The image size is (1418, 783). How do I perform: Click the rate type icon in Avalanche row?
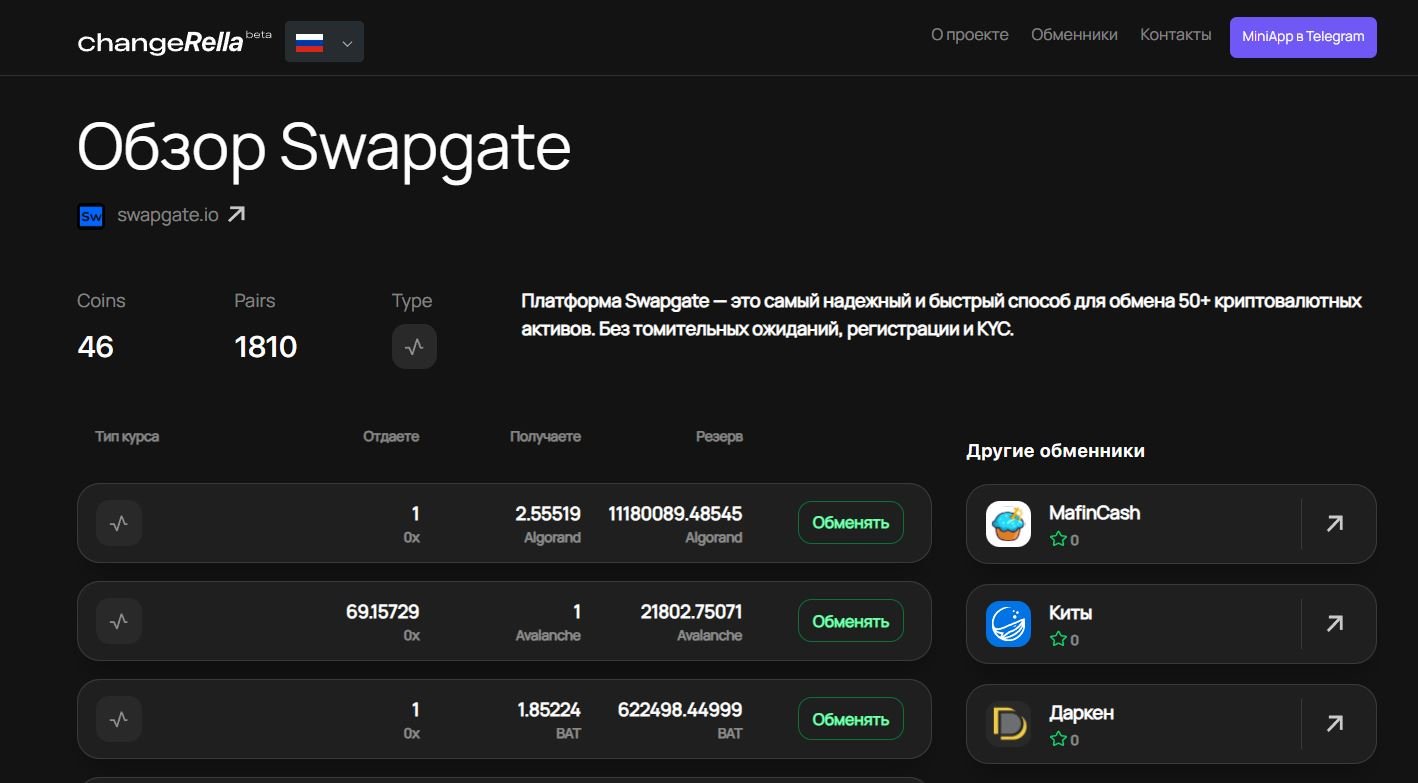tap(119, 621)
